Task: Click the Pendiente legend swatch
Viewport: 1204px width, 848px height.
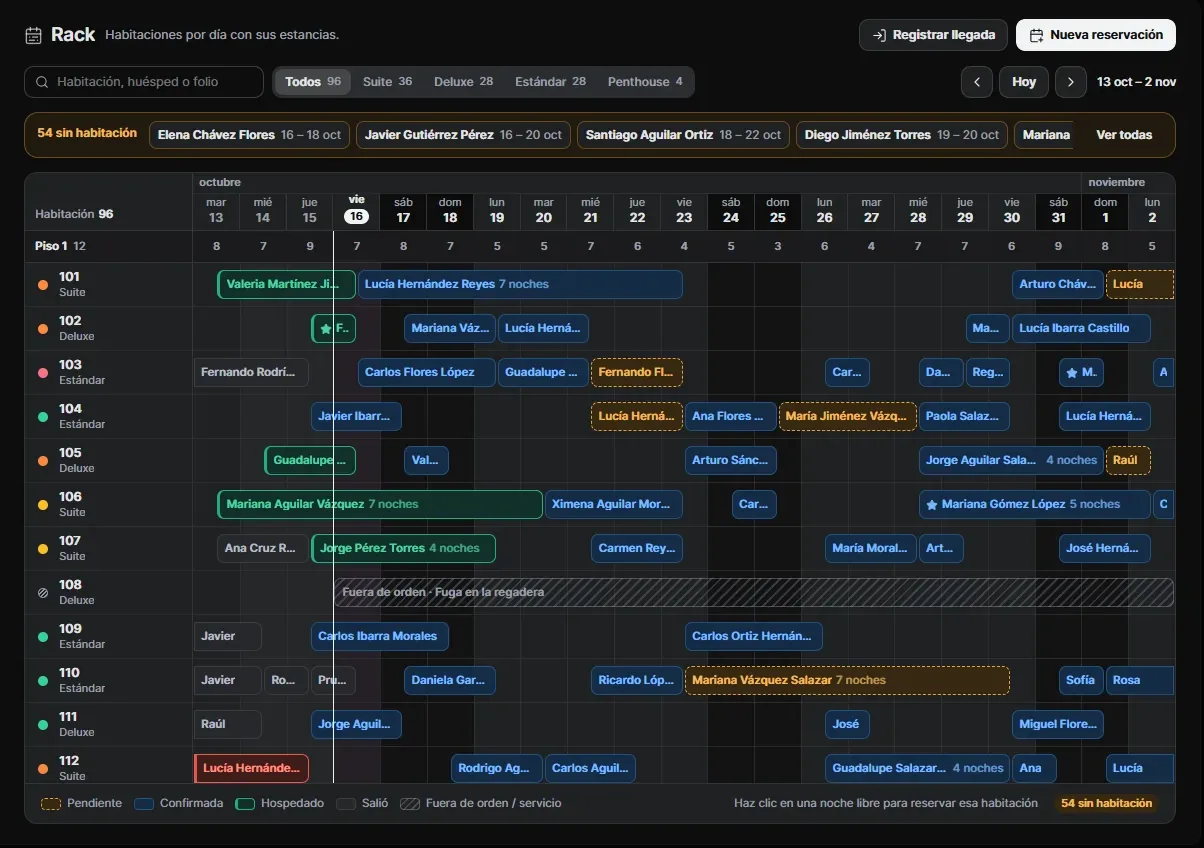Action: click(51, 803)
